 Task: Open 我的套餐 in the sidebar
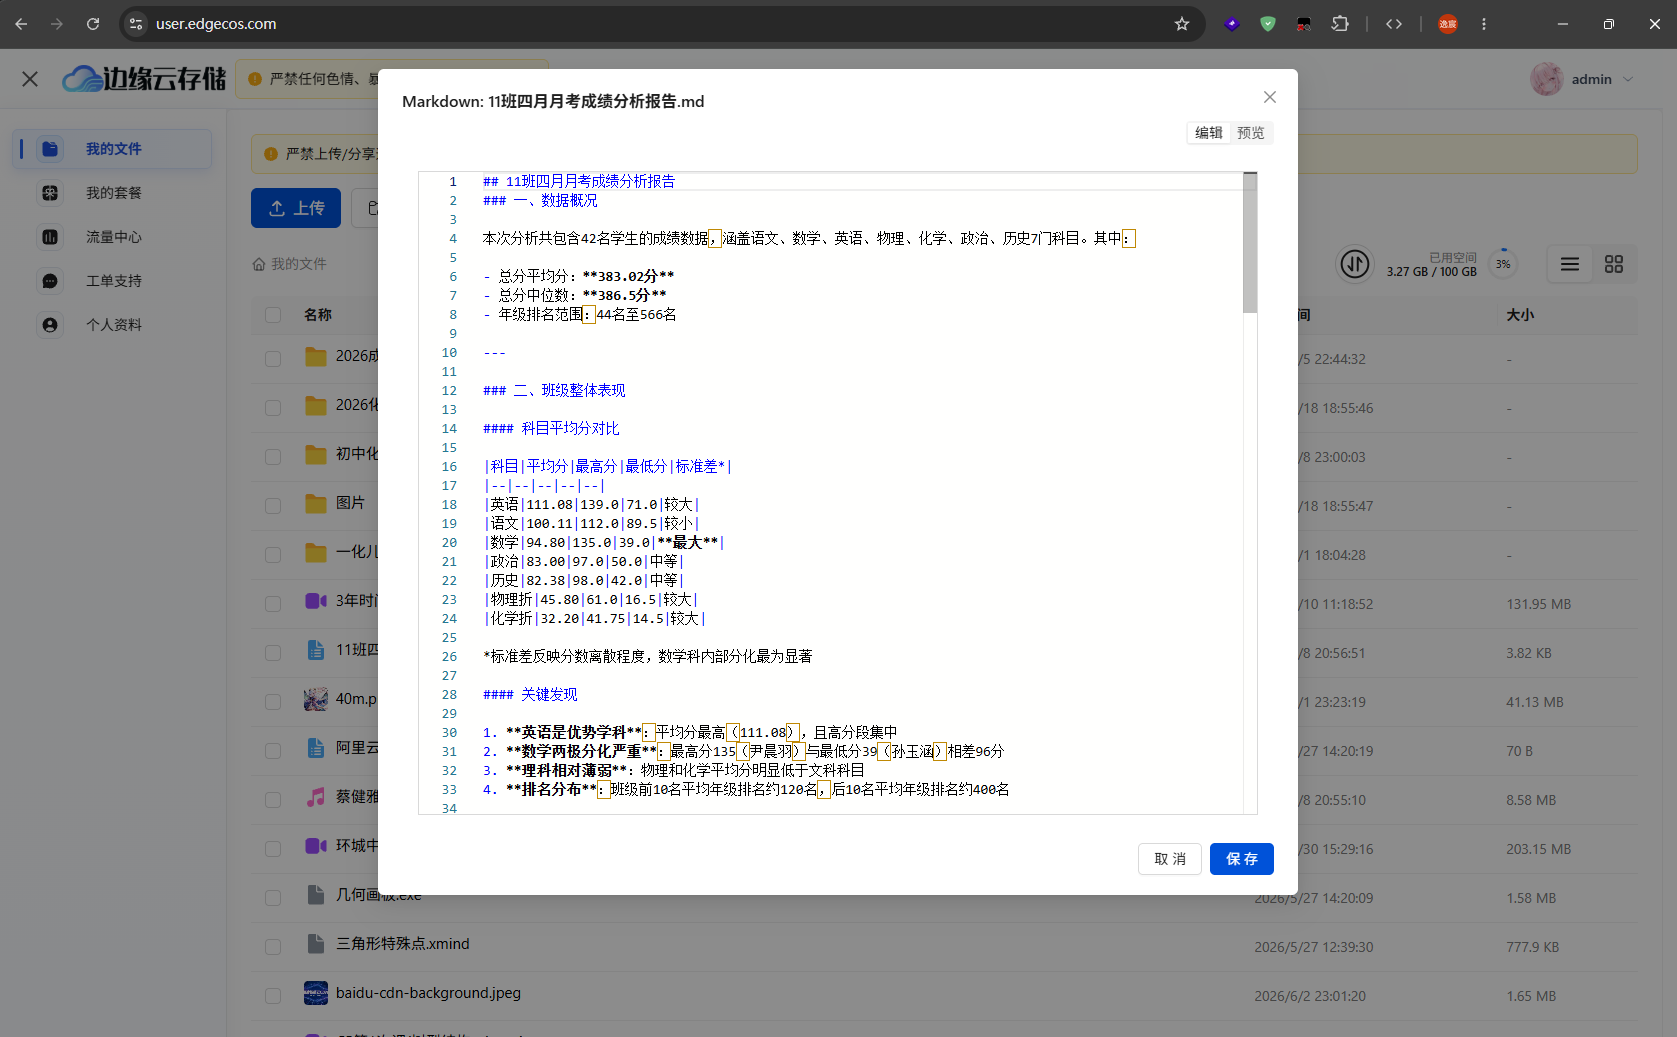112,193
